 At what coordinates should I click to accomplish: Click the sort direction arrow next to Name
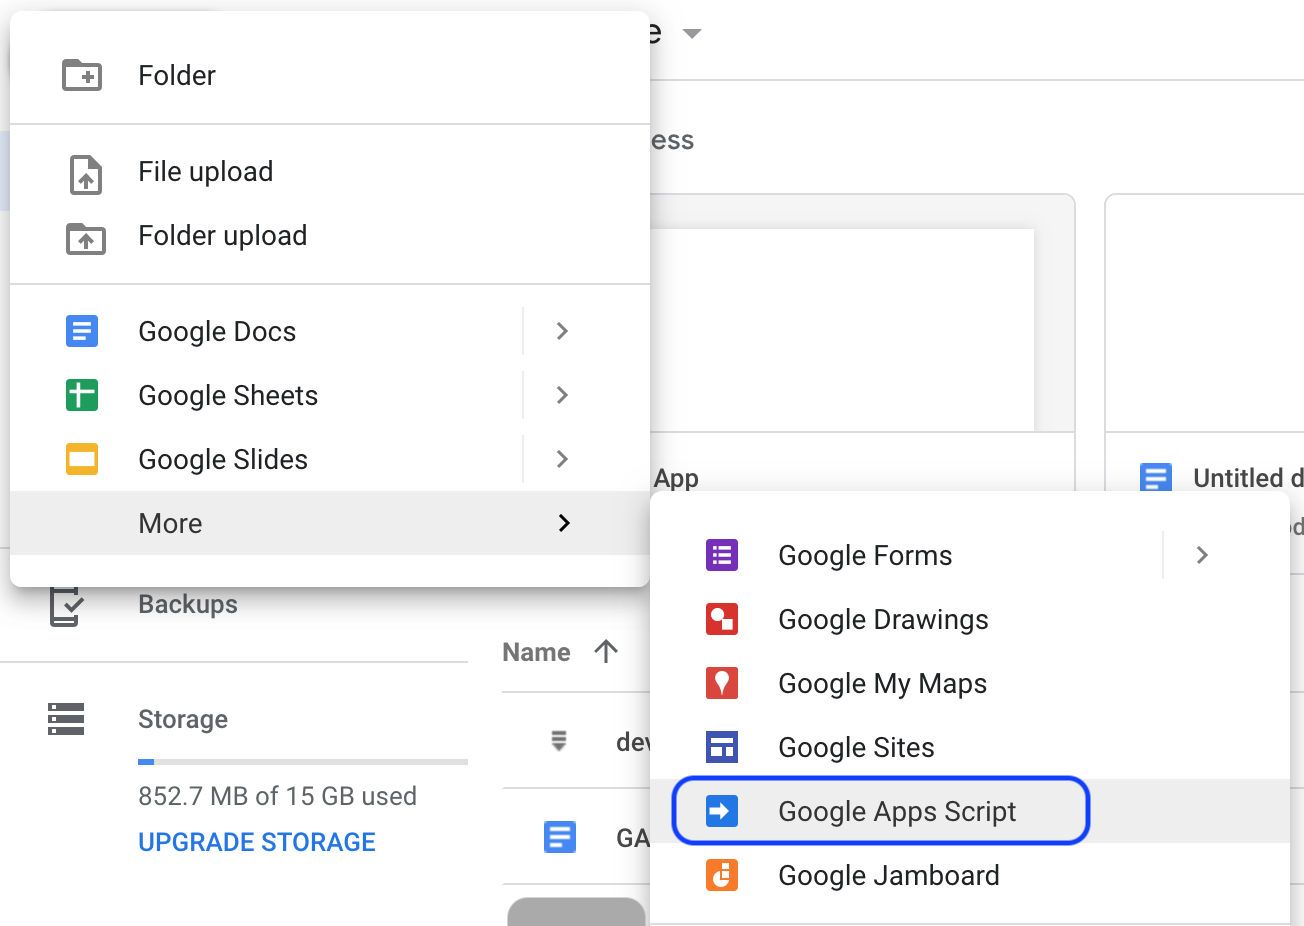(x=606, y=652)
